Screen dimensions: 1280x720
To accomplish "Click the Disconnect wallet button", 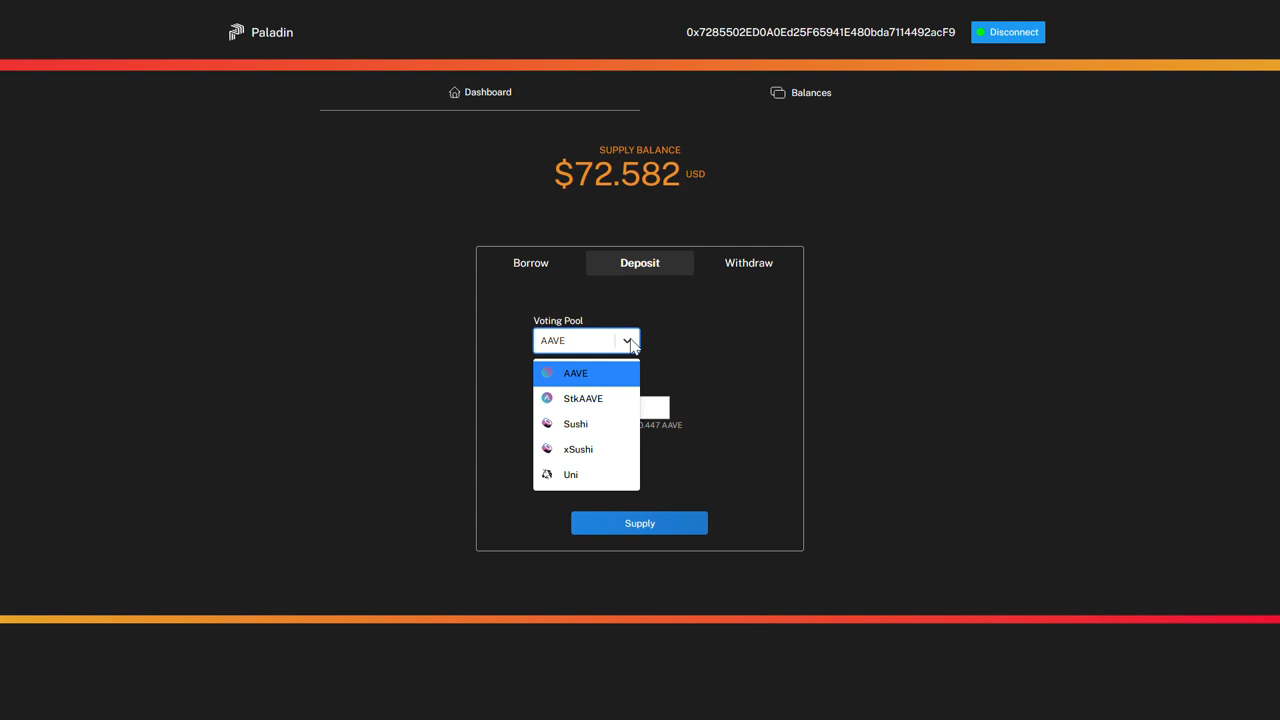I will (x=1008, y=32).
